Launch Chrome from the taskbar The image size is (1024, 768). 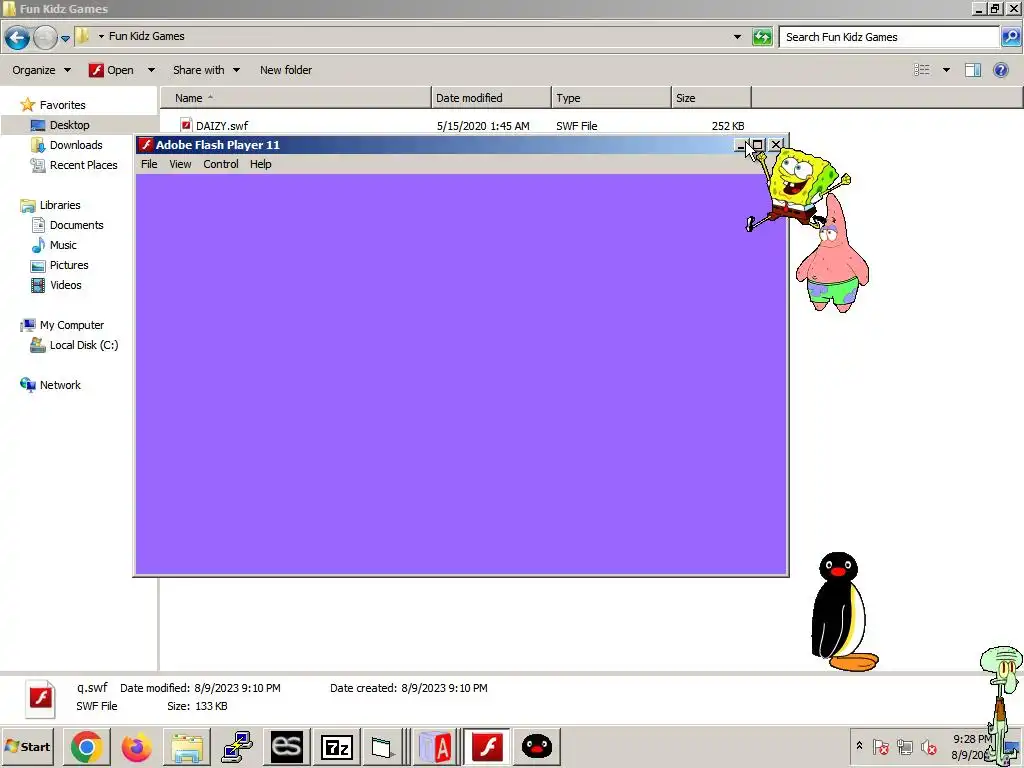[x=87, y=746]
